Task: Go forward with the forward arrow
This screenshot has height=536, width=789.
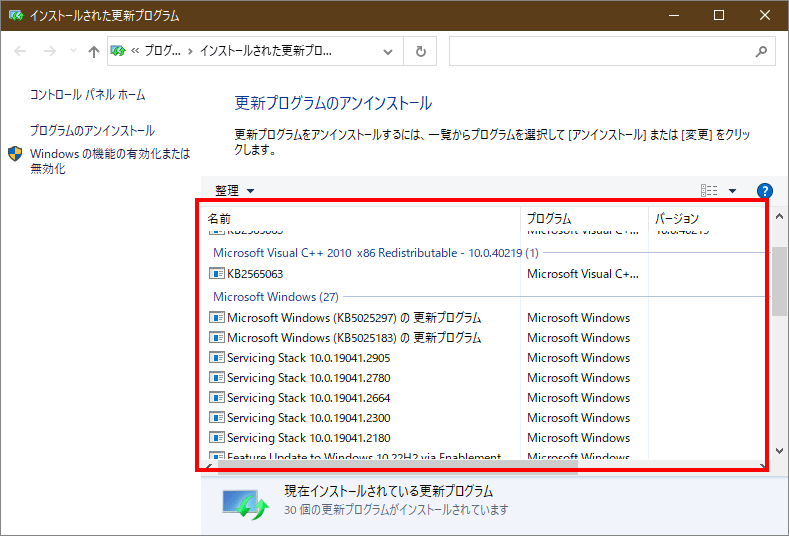Action: (49, 51)
